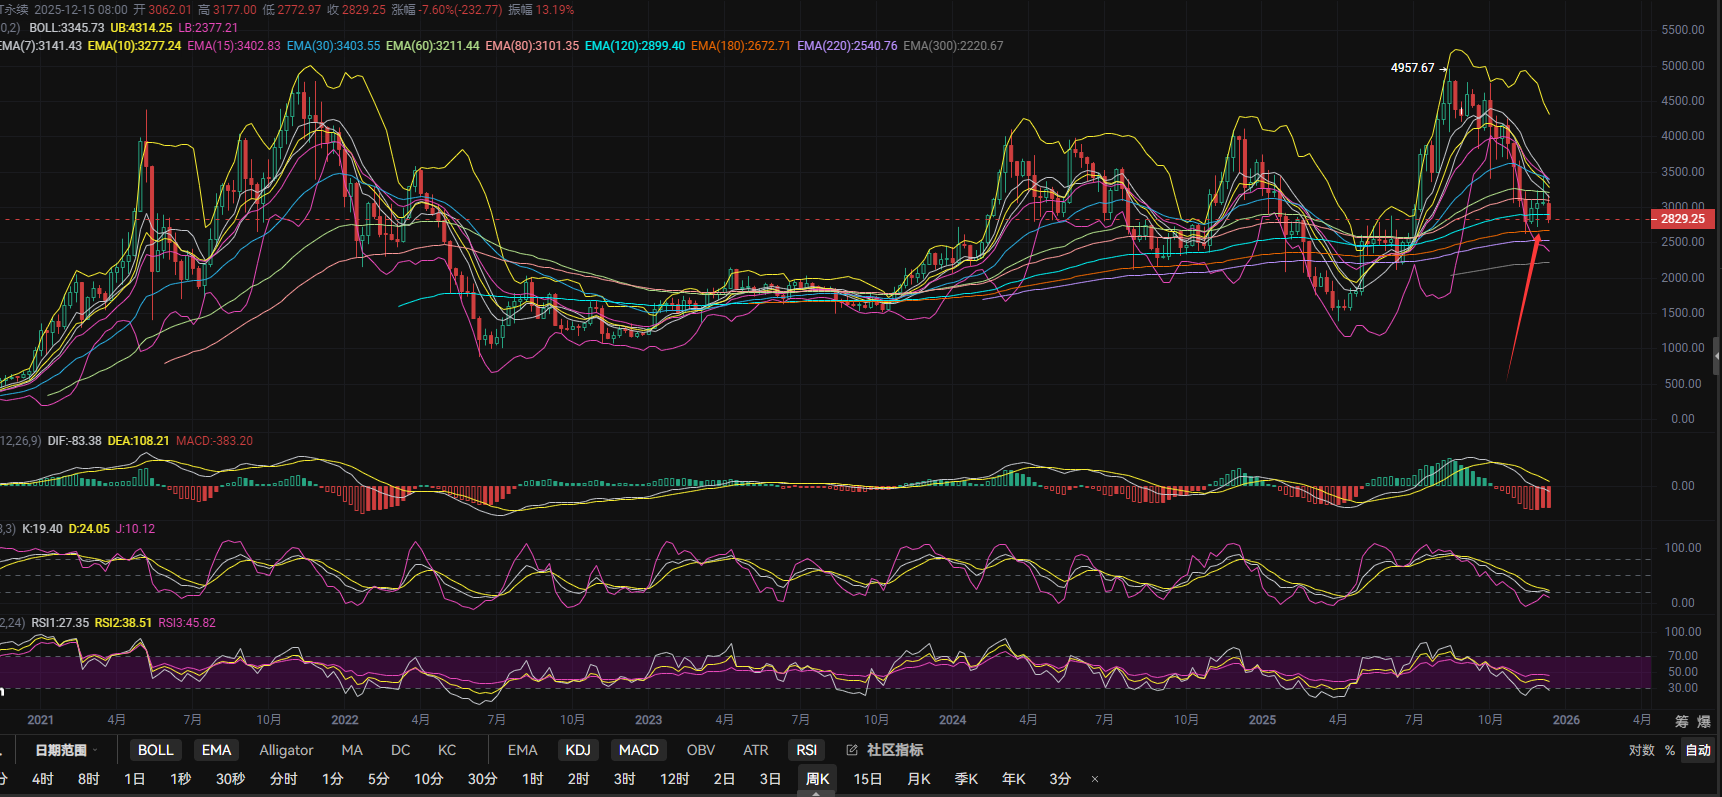Switch to 对数 logarithmic scale
Image resolution: width=1722 pixels, height=797 pixels.
[1641, 750]
